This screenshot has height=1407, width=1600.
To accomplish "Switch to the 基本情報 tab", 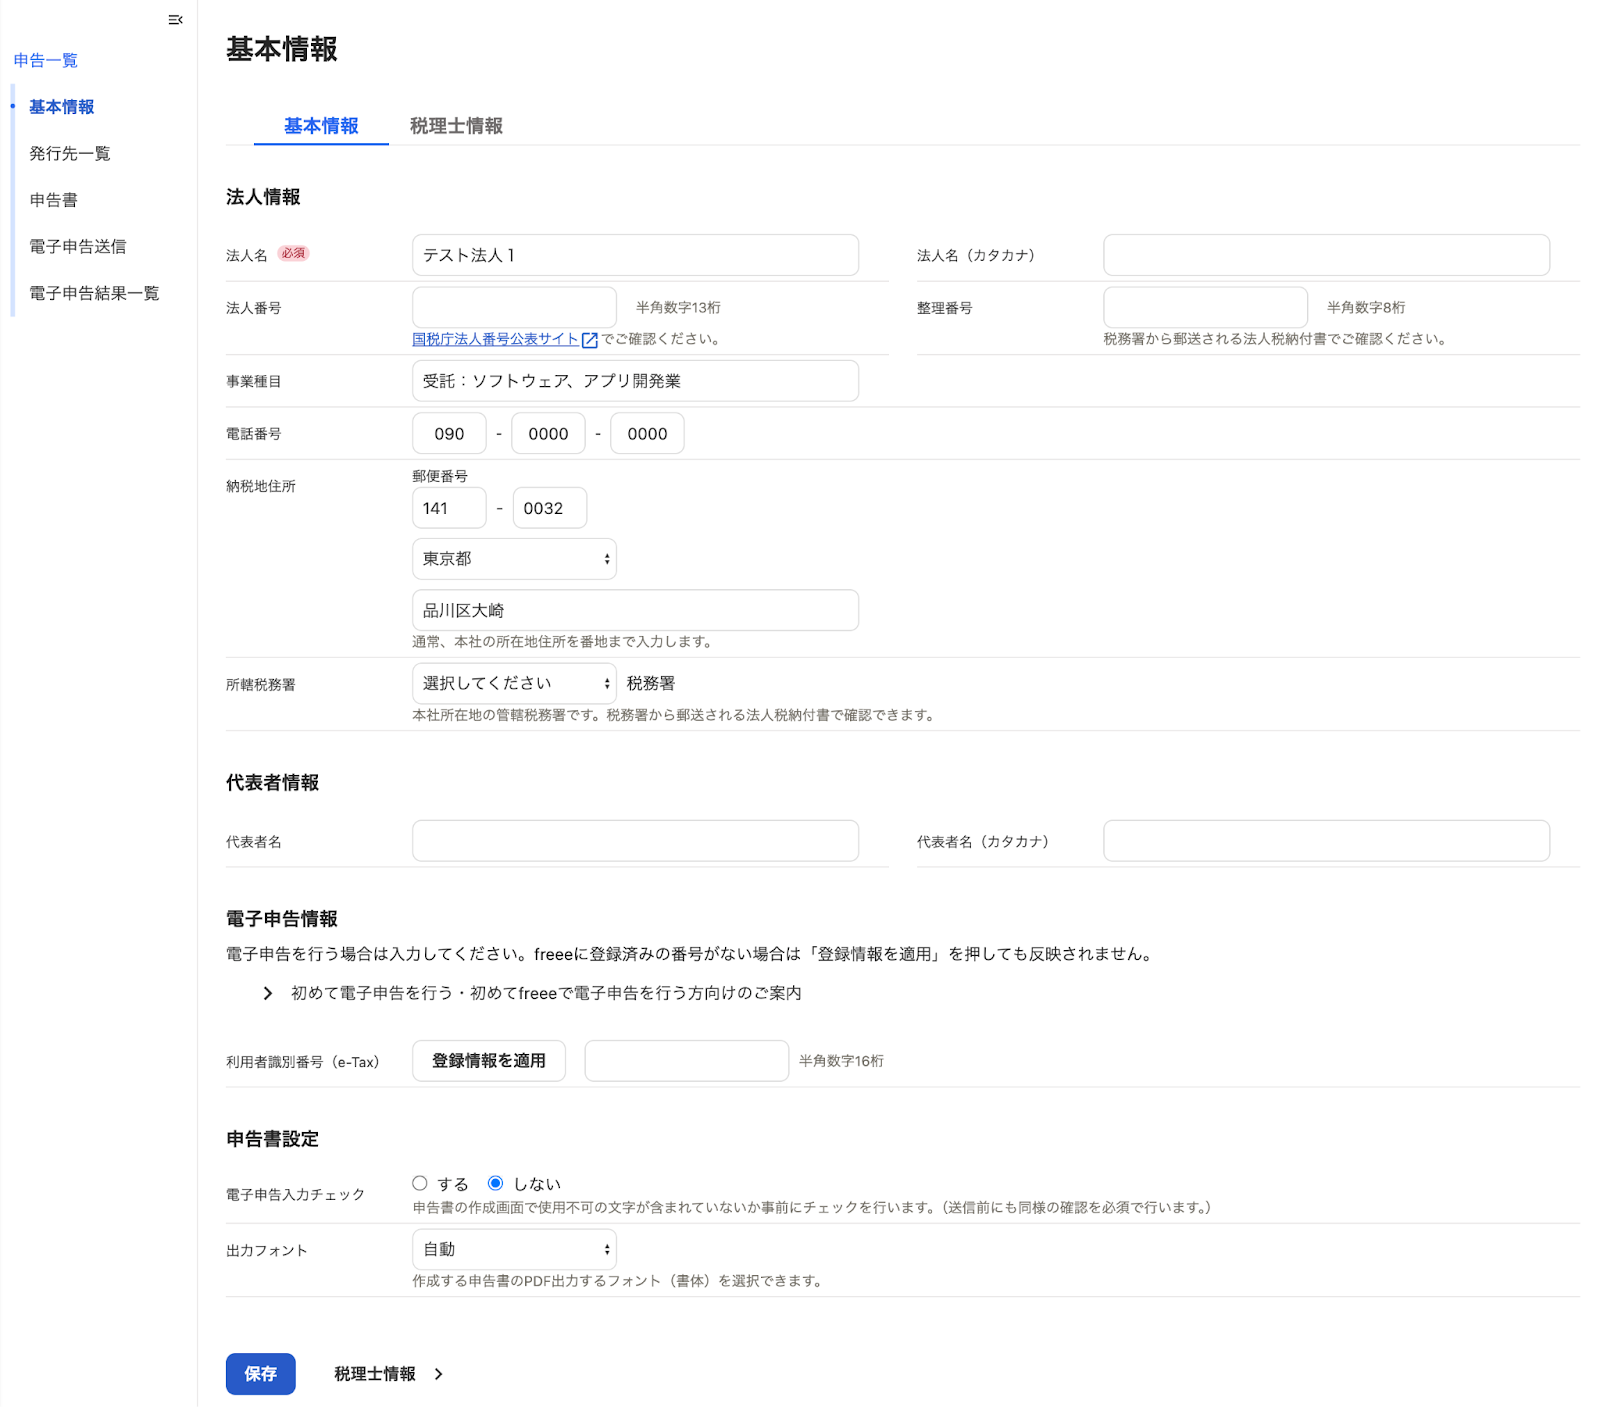I will [x=321, y=126].
